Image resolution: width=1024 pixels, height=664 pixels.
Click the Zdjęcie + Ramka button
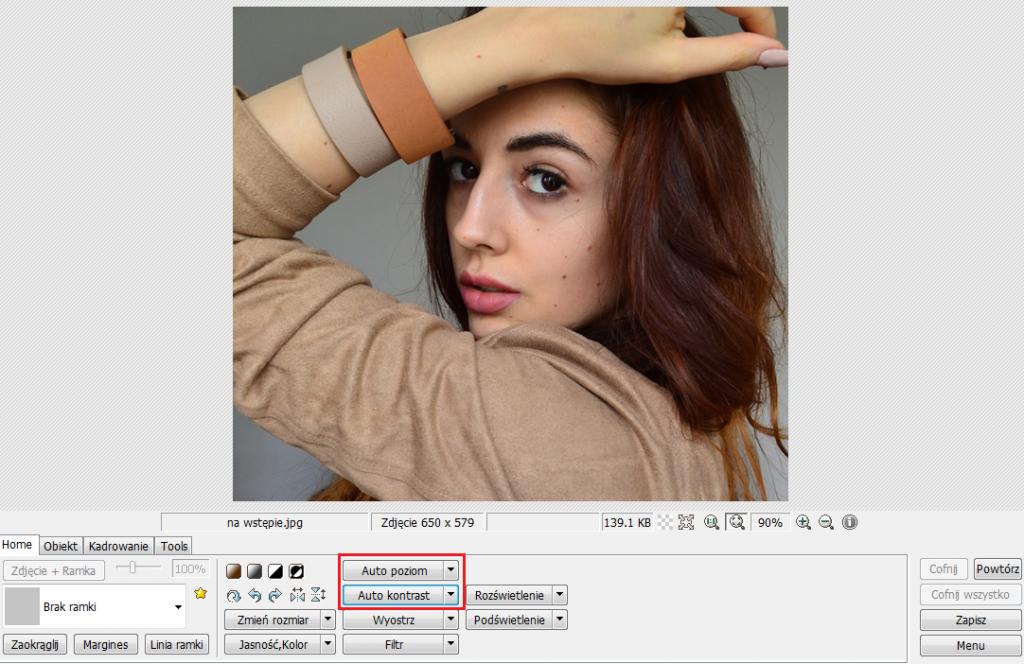pyautogui.click(x=54, y=571)
